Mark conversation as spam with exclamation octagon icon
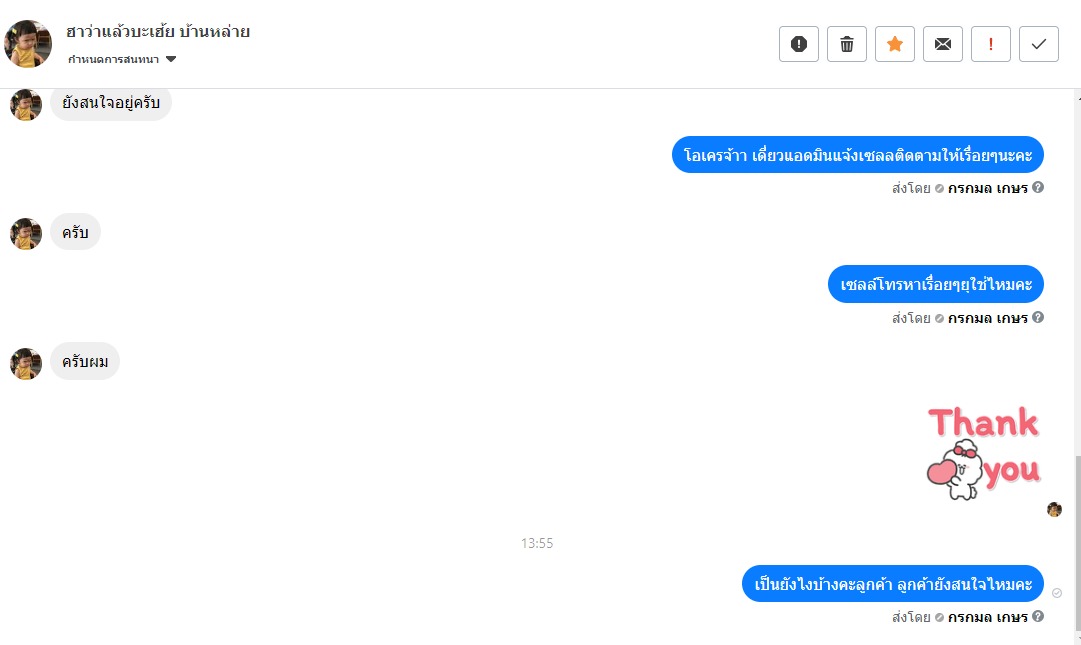 [798, 44]
